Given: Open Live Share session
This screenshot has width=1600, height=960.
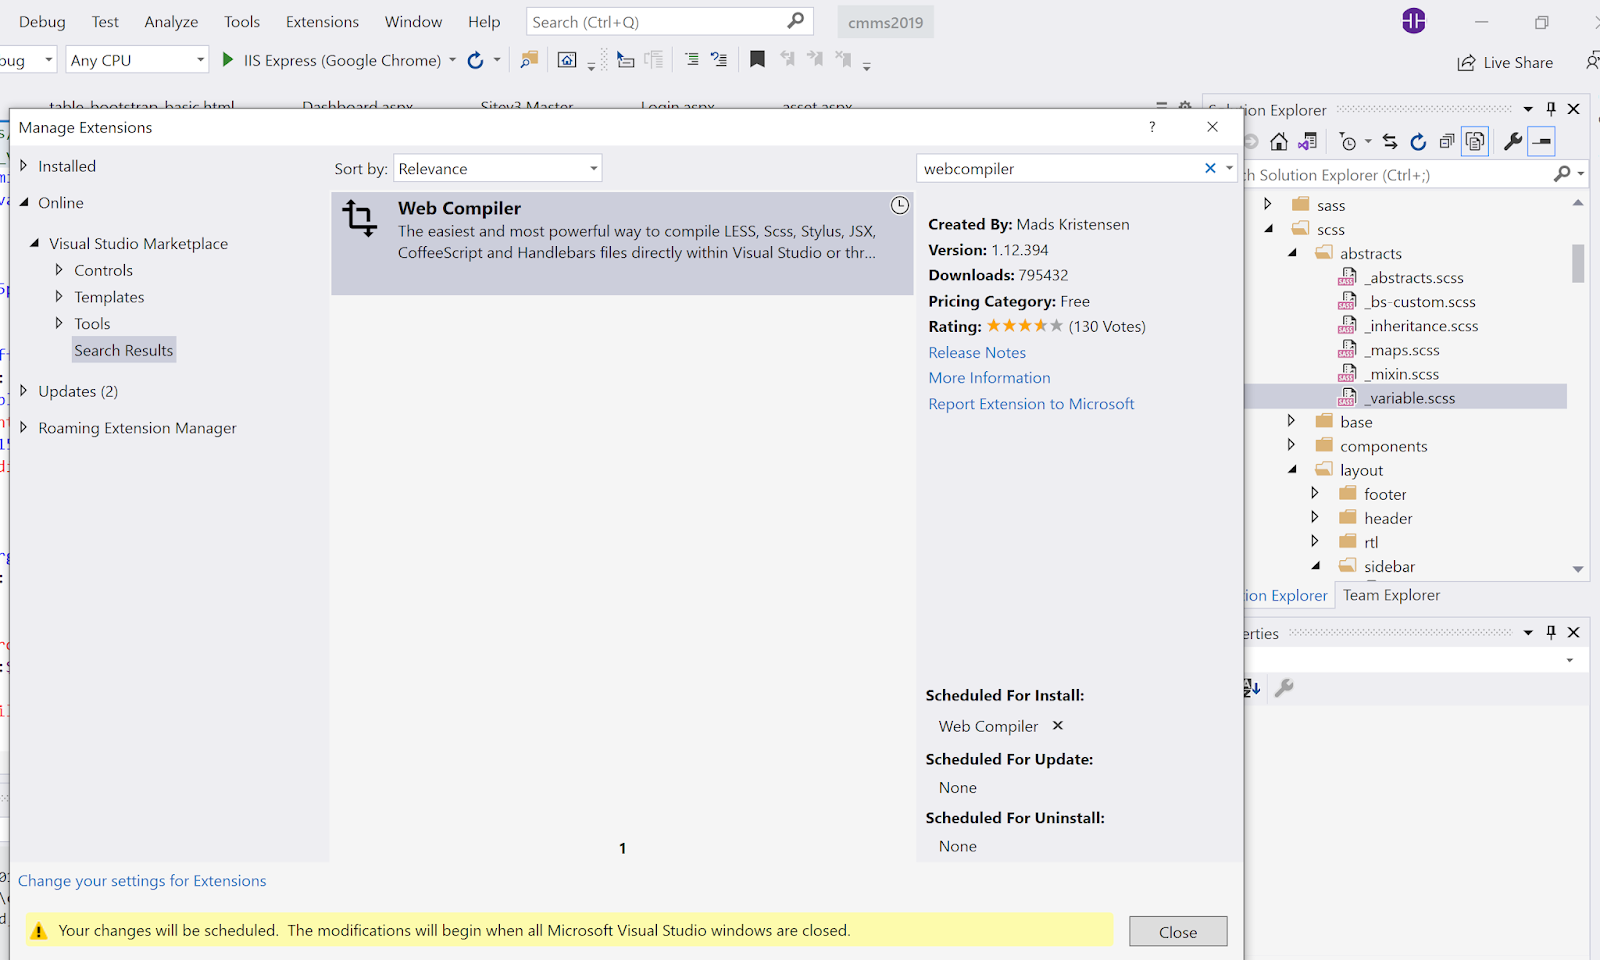Looking at the screenshot, I should [1505, 62].
